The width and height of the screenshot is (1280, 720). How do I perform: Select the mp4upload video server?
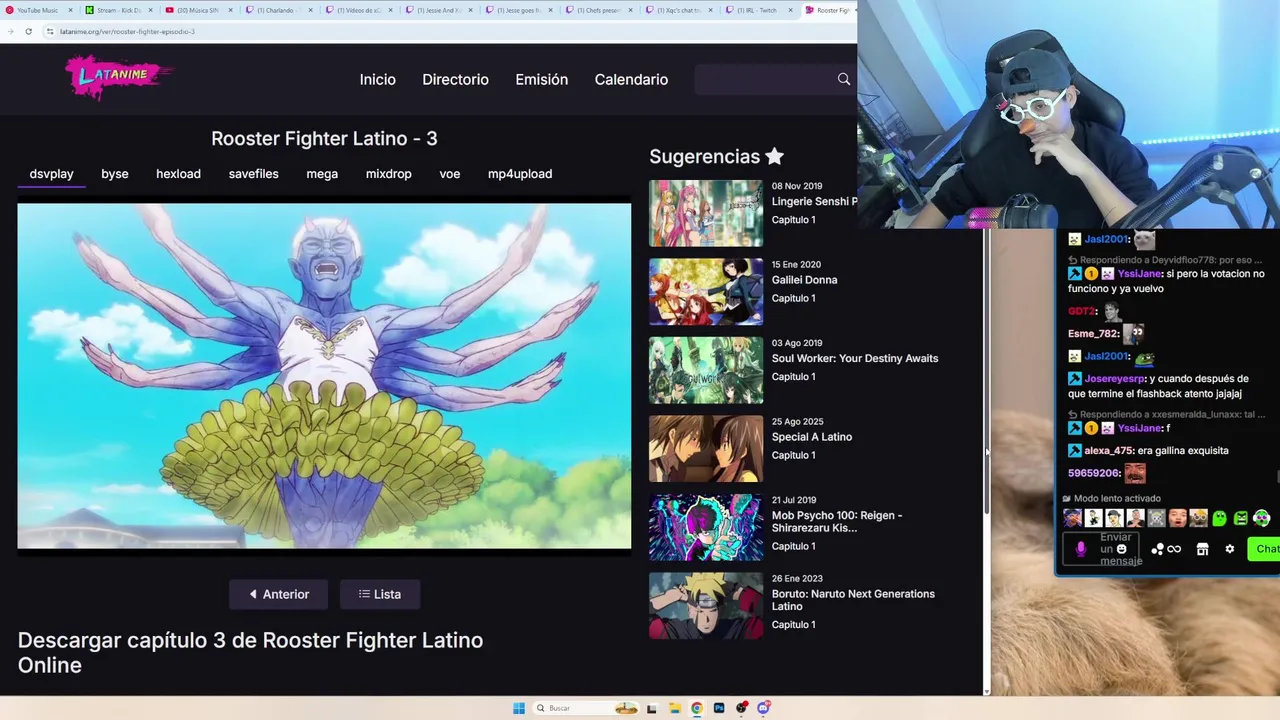click(520, 174)
